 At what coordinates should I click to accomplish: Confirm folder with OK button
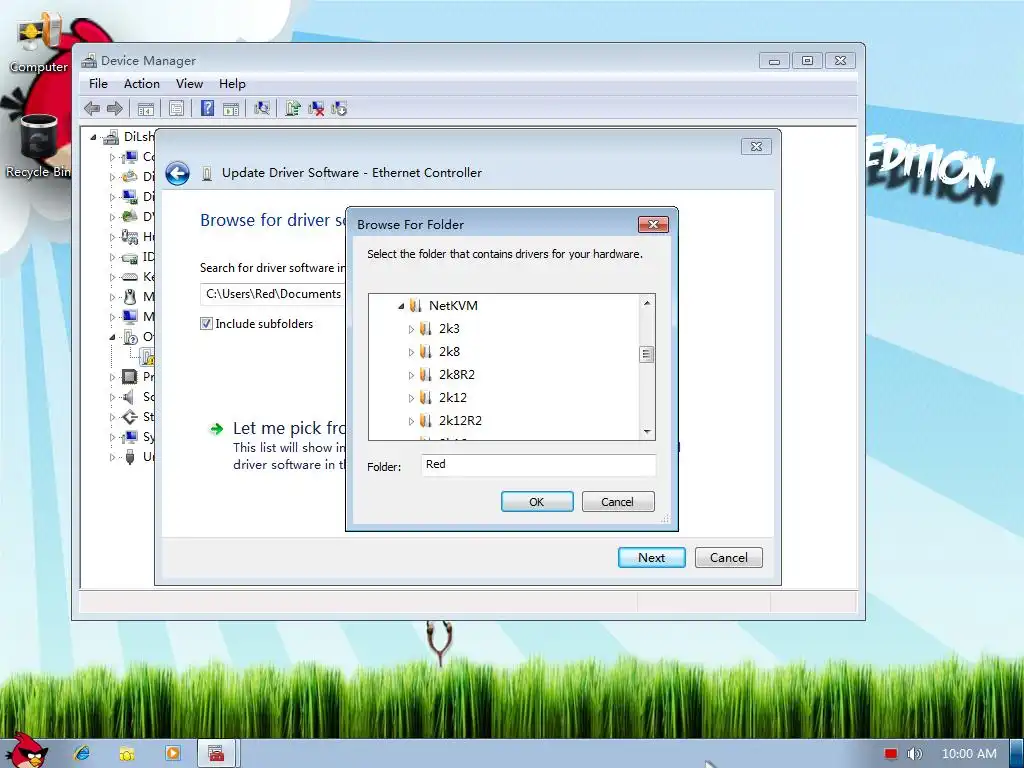click(x=537, y=502)
